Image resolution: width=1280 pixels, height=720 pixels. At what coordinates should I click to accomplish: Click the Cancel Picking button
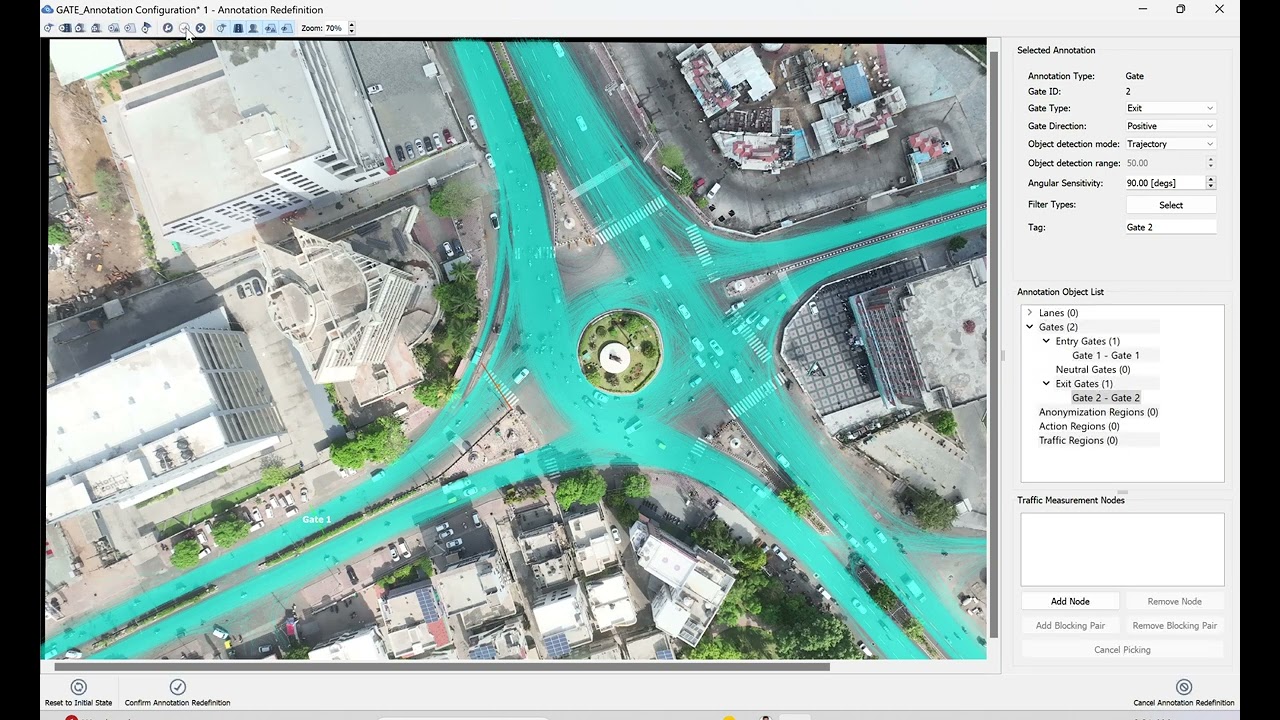1122,649
